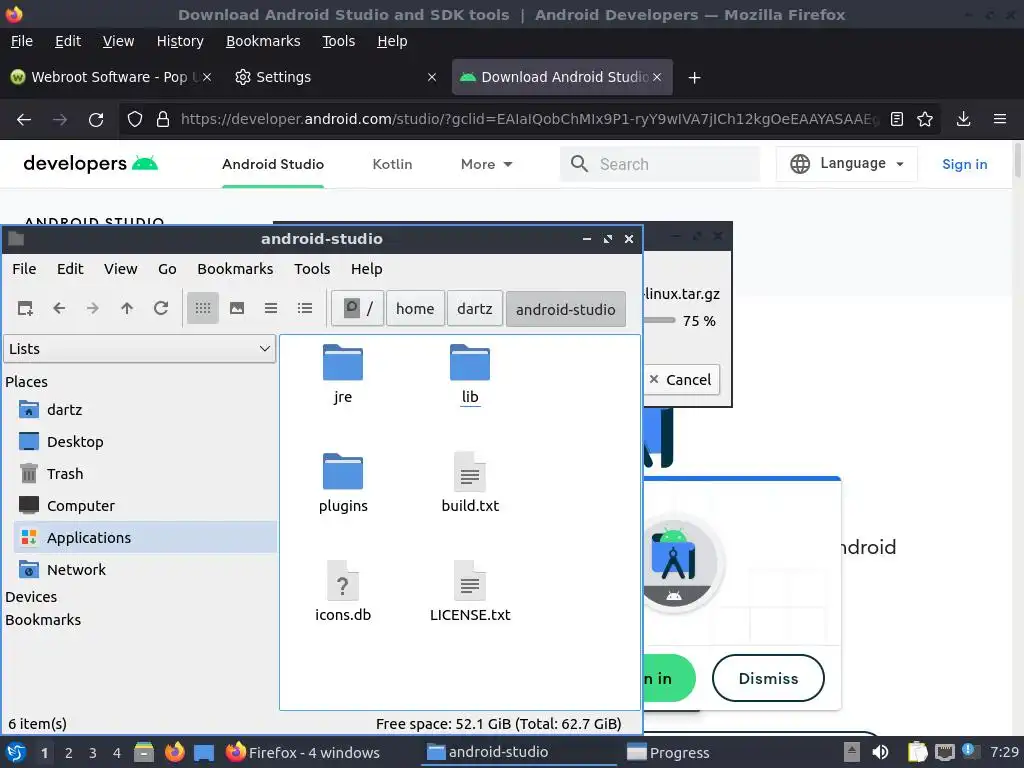Open a new Firefox tab

point(695,78)
